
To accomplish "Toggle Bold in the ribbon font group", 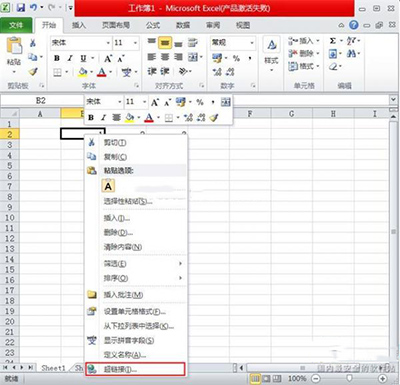I will tap(57, 58).
